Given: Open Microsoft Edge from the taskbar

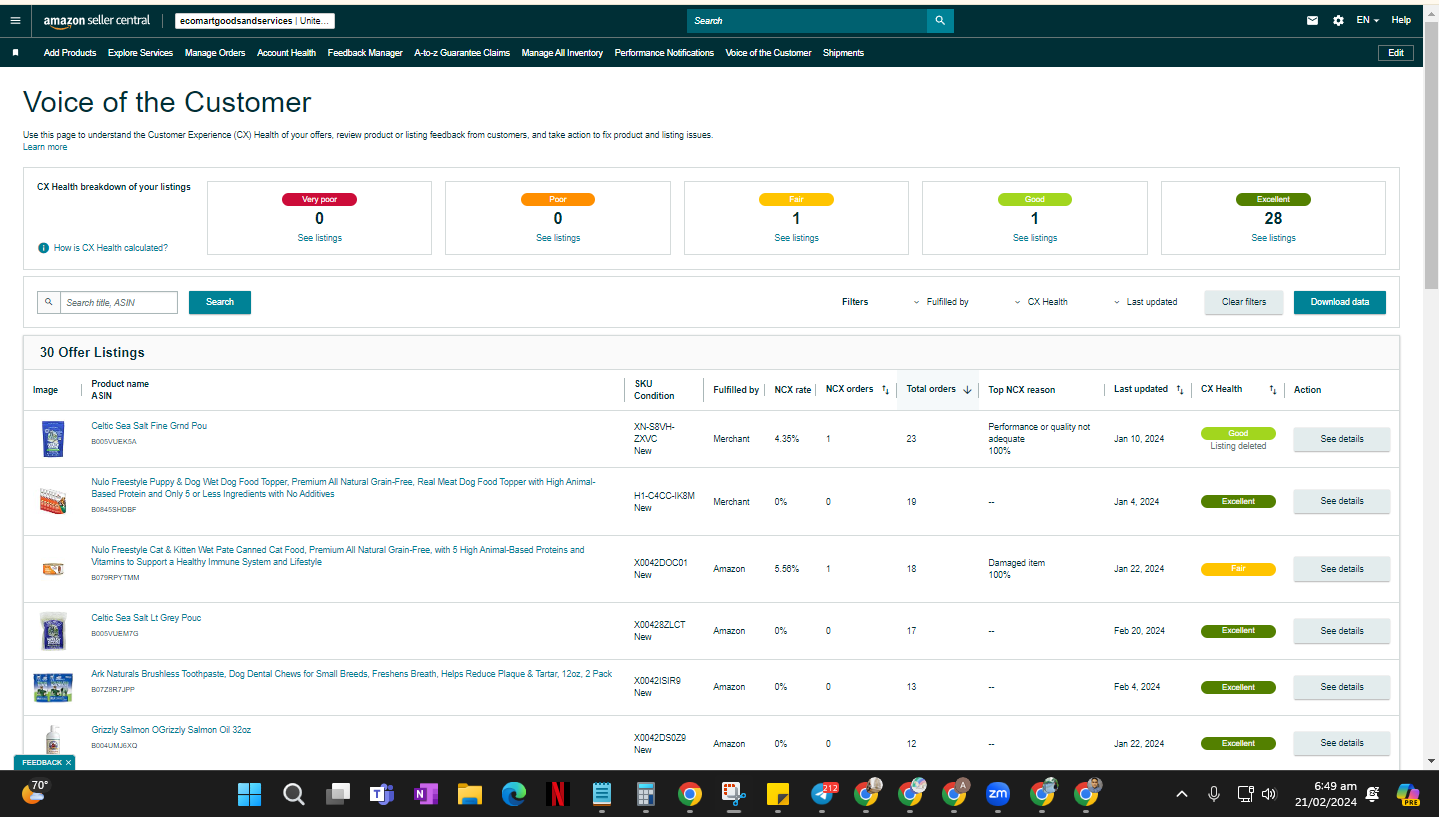Looking at the screenshot, I should pyautogui.click(x=514, y=794).
